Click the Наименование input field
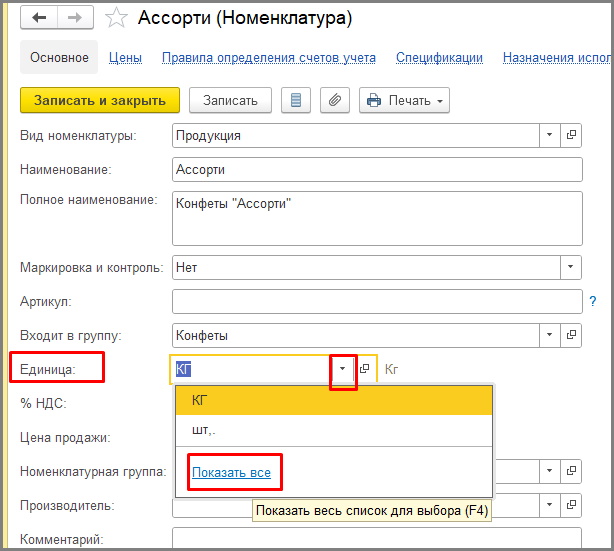Screen dimensions: 614x551 [x=376, y=170]
